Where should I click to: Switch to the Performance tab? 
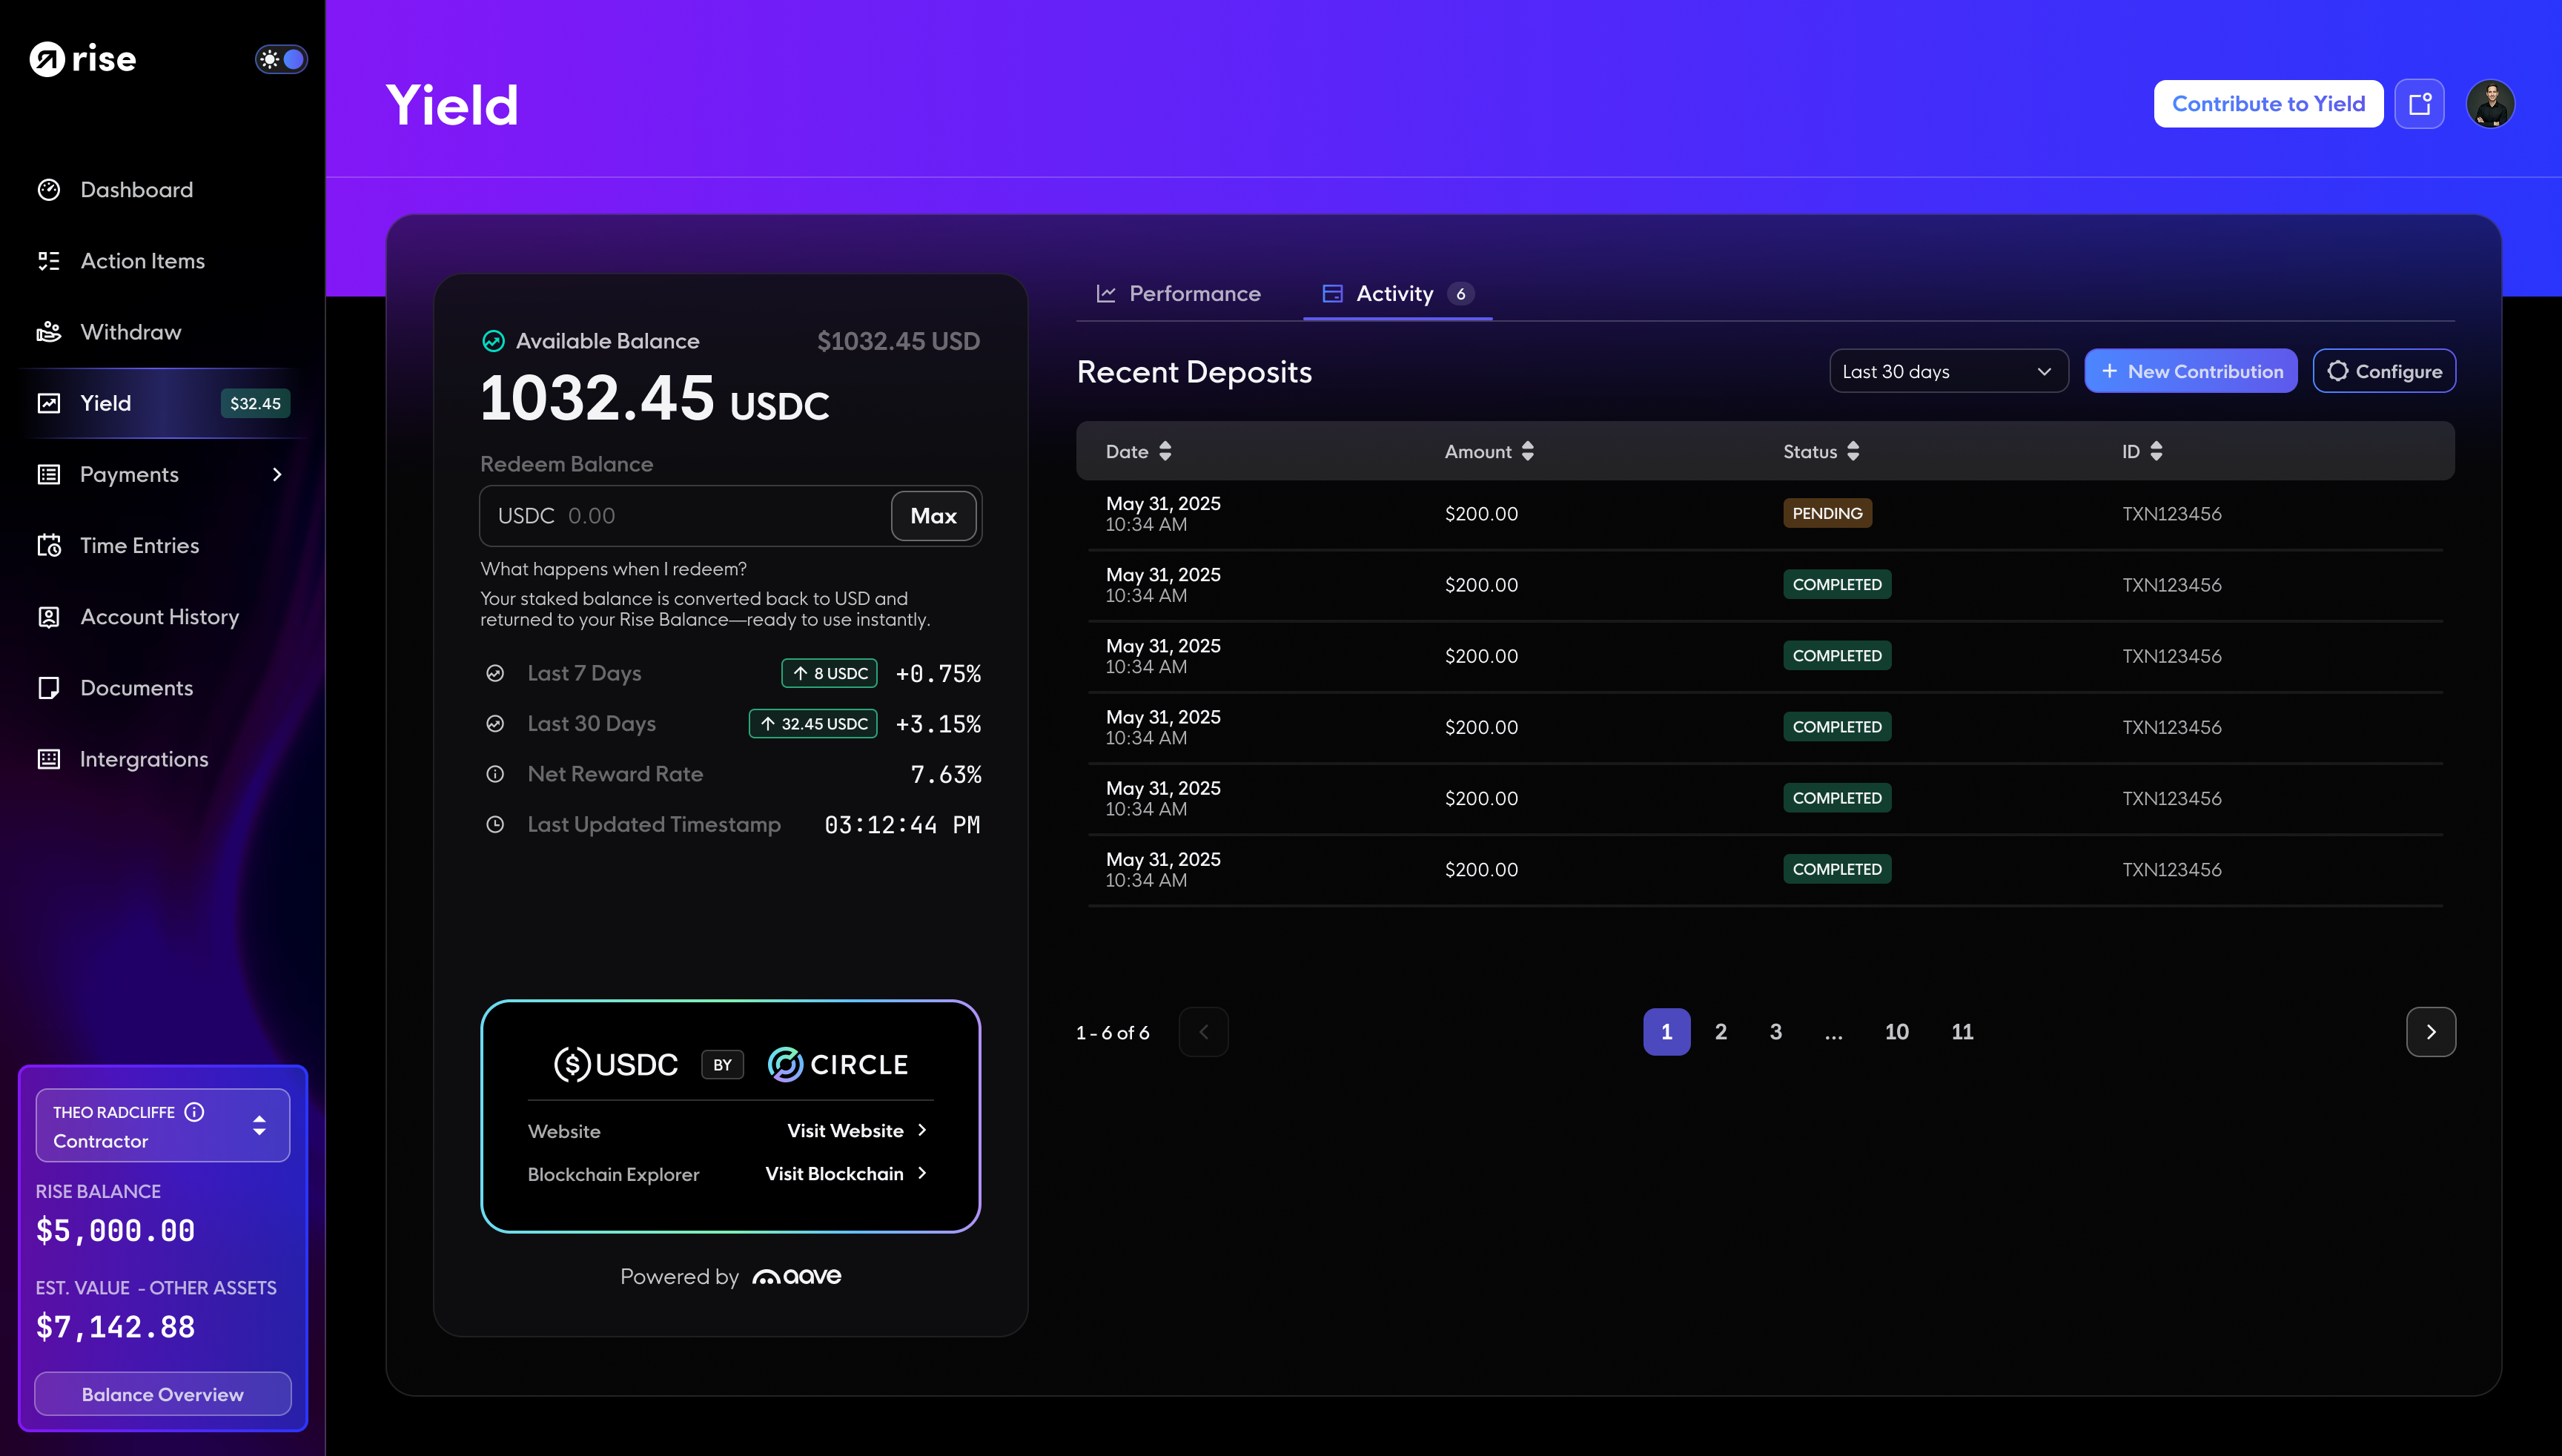pyautogui.click(x=1194, y=293)
